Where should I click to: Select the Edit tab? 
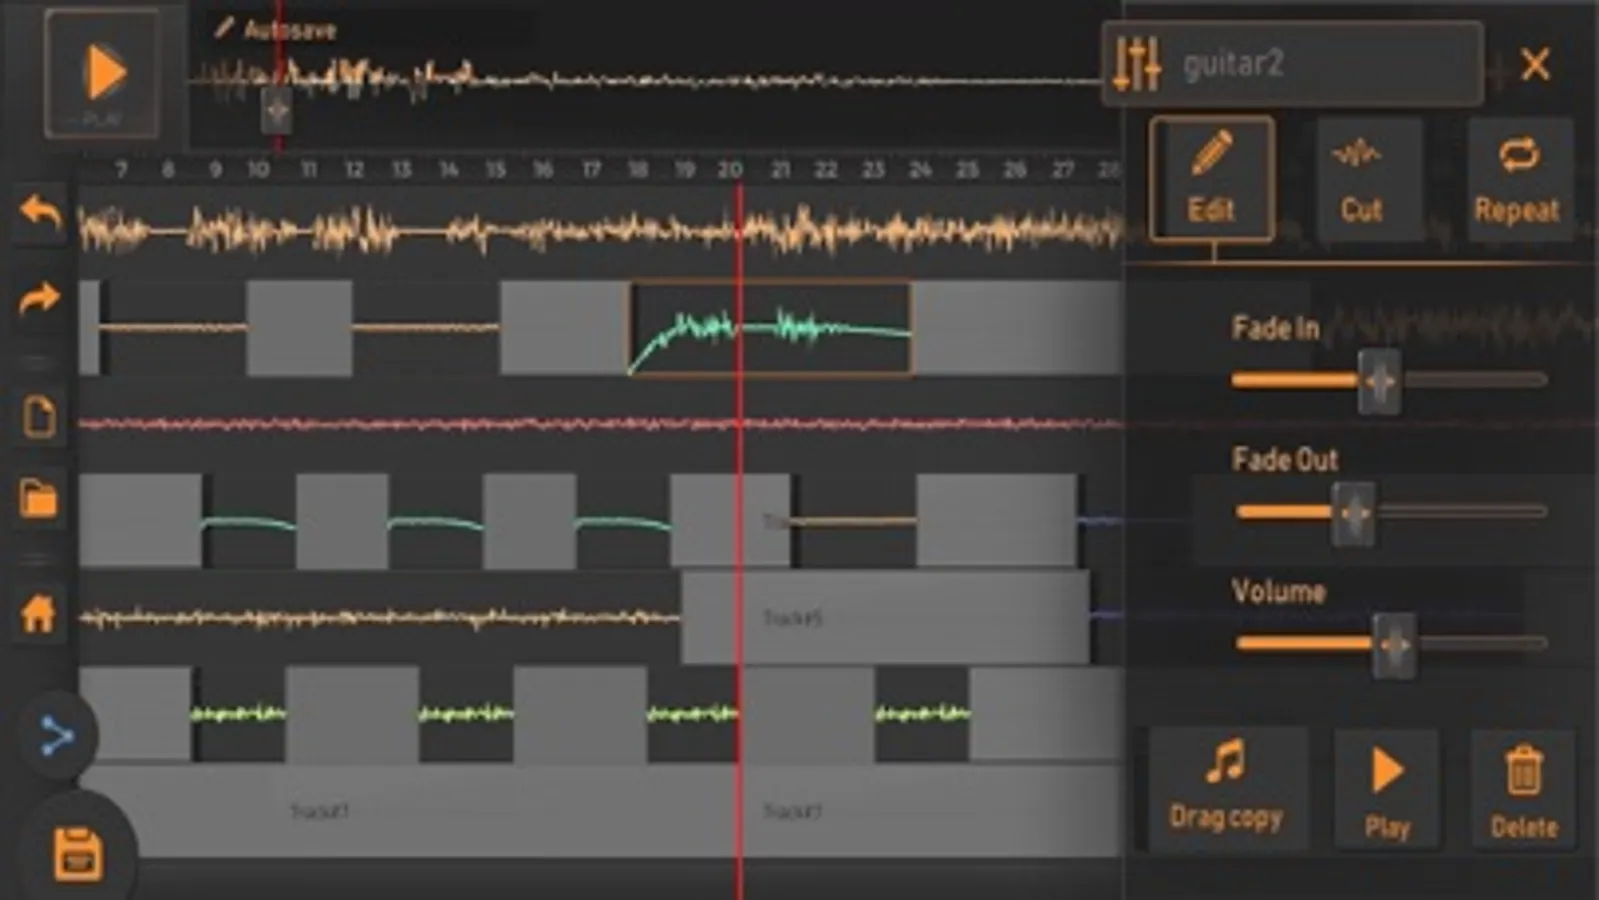point(1211,179)
